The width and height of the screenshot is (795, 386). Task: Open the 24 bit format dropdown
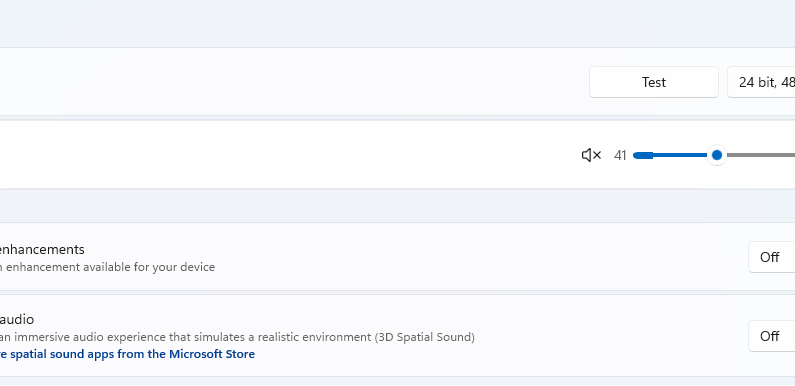pos(762,82)
